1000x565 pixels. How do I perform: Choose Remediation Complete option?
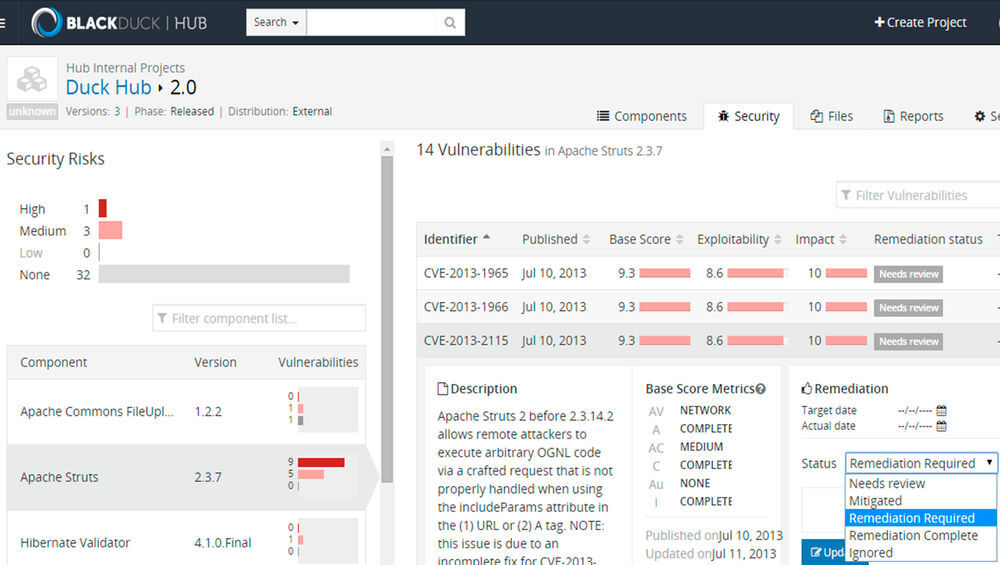pyautogui.click(x=913, y=535)
